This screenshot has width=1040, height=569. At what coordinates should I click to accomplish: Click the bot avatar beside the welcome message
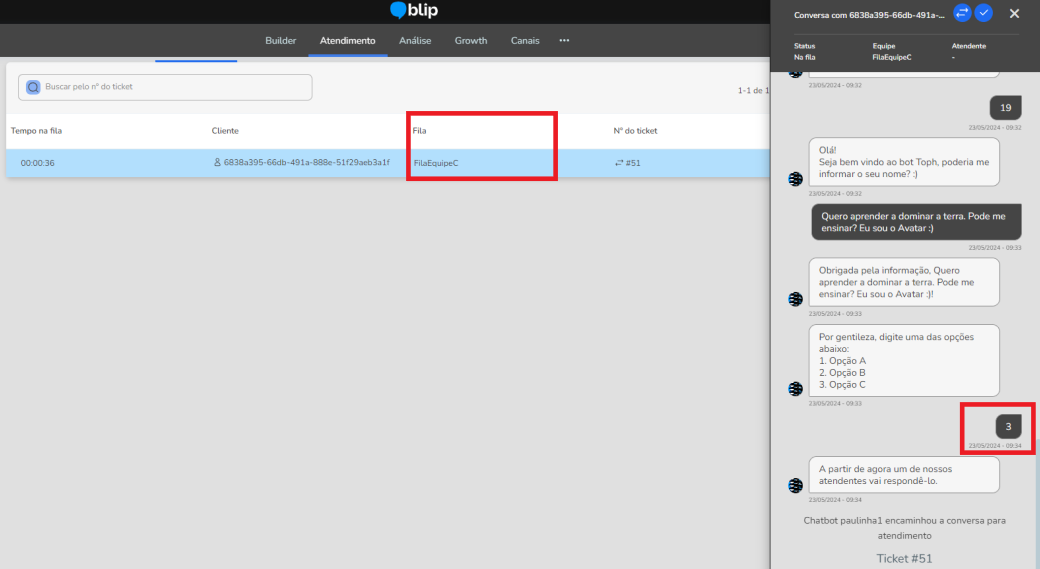coord(796,178)
